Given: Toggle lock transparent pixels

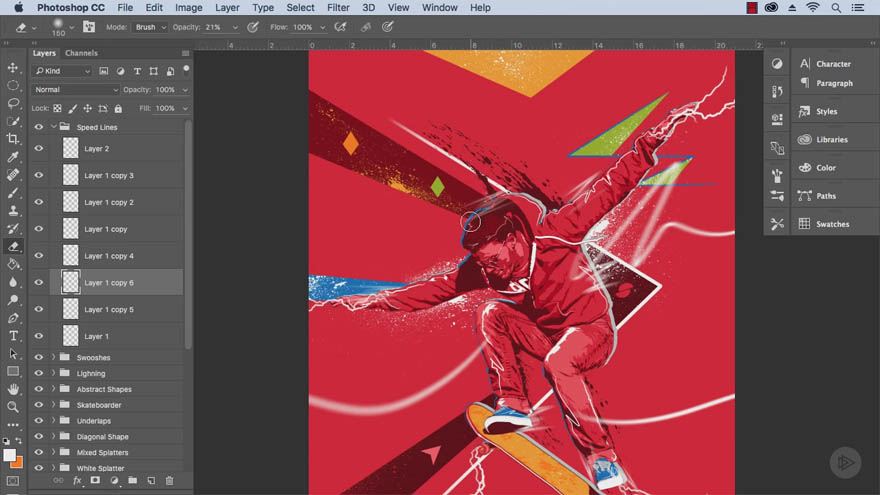Looking at the screenshot, I should pyautogui.click(x=57, y=108).
